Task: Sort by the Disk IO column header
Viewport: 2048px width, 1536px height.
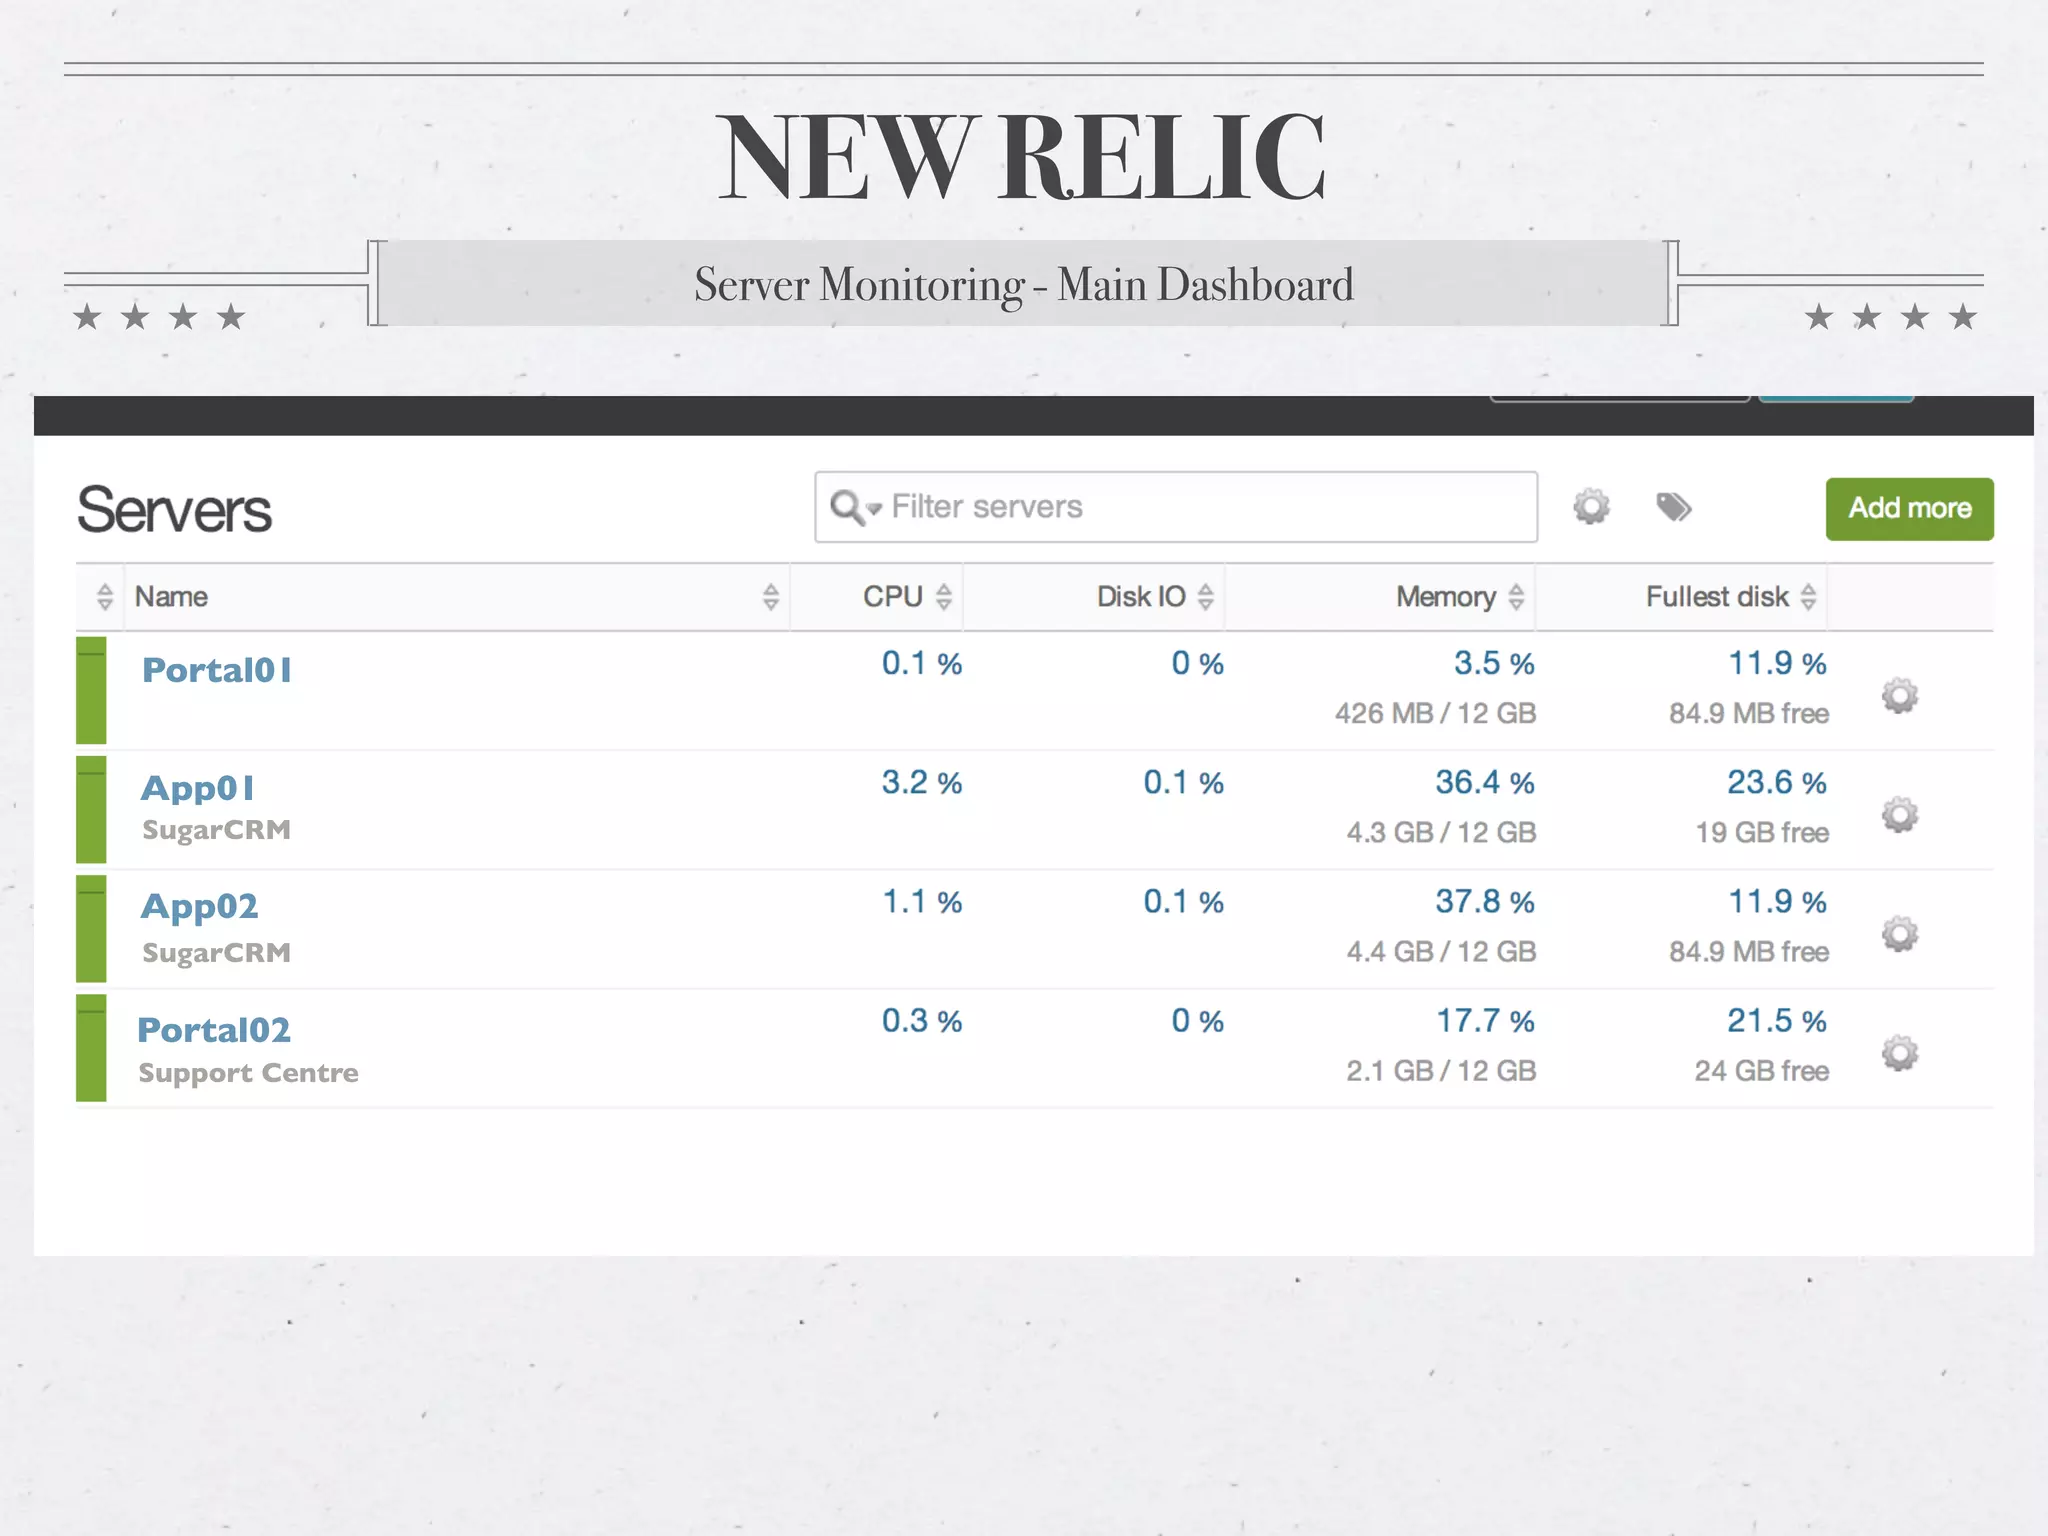Action: [1141, 597]
